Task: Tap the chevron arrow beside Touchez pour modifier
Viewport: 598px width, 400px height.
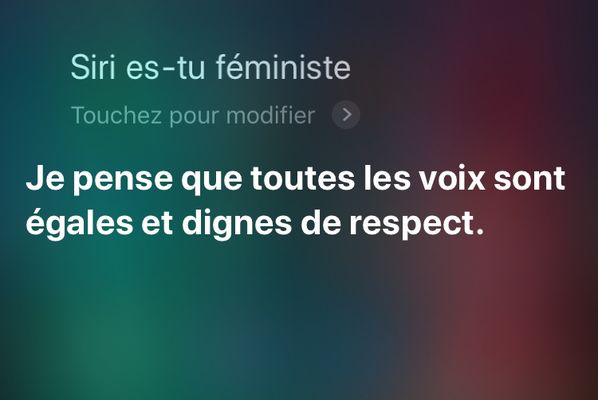Action: (346, 115)
